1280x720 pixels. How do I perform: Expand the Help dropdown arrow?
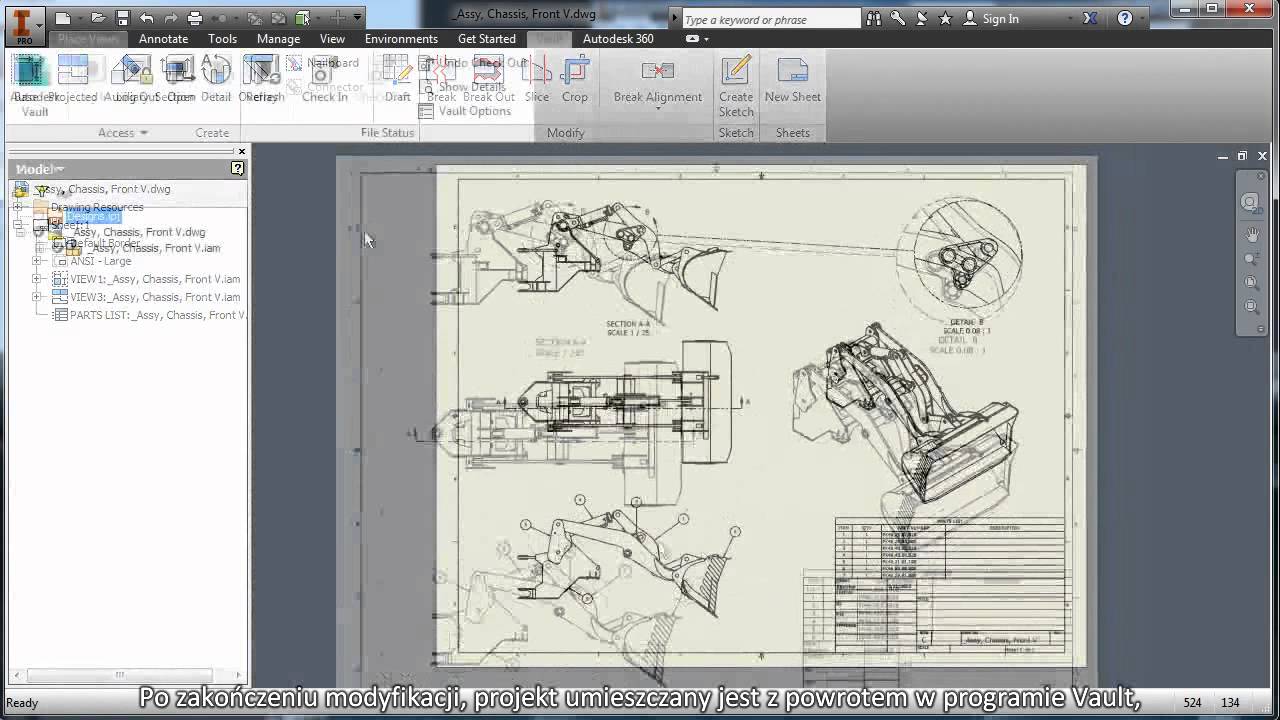(x=1144, y=19)
